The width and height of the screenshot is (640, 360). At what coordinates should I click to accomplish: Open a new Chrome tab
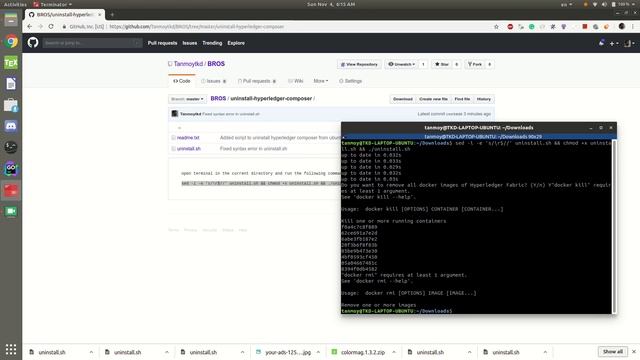point(112,15)
